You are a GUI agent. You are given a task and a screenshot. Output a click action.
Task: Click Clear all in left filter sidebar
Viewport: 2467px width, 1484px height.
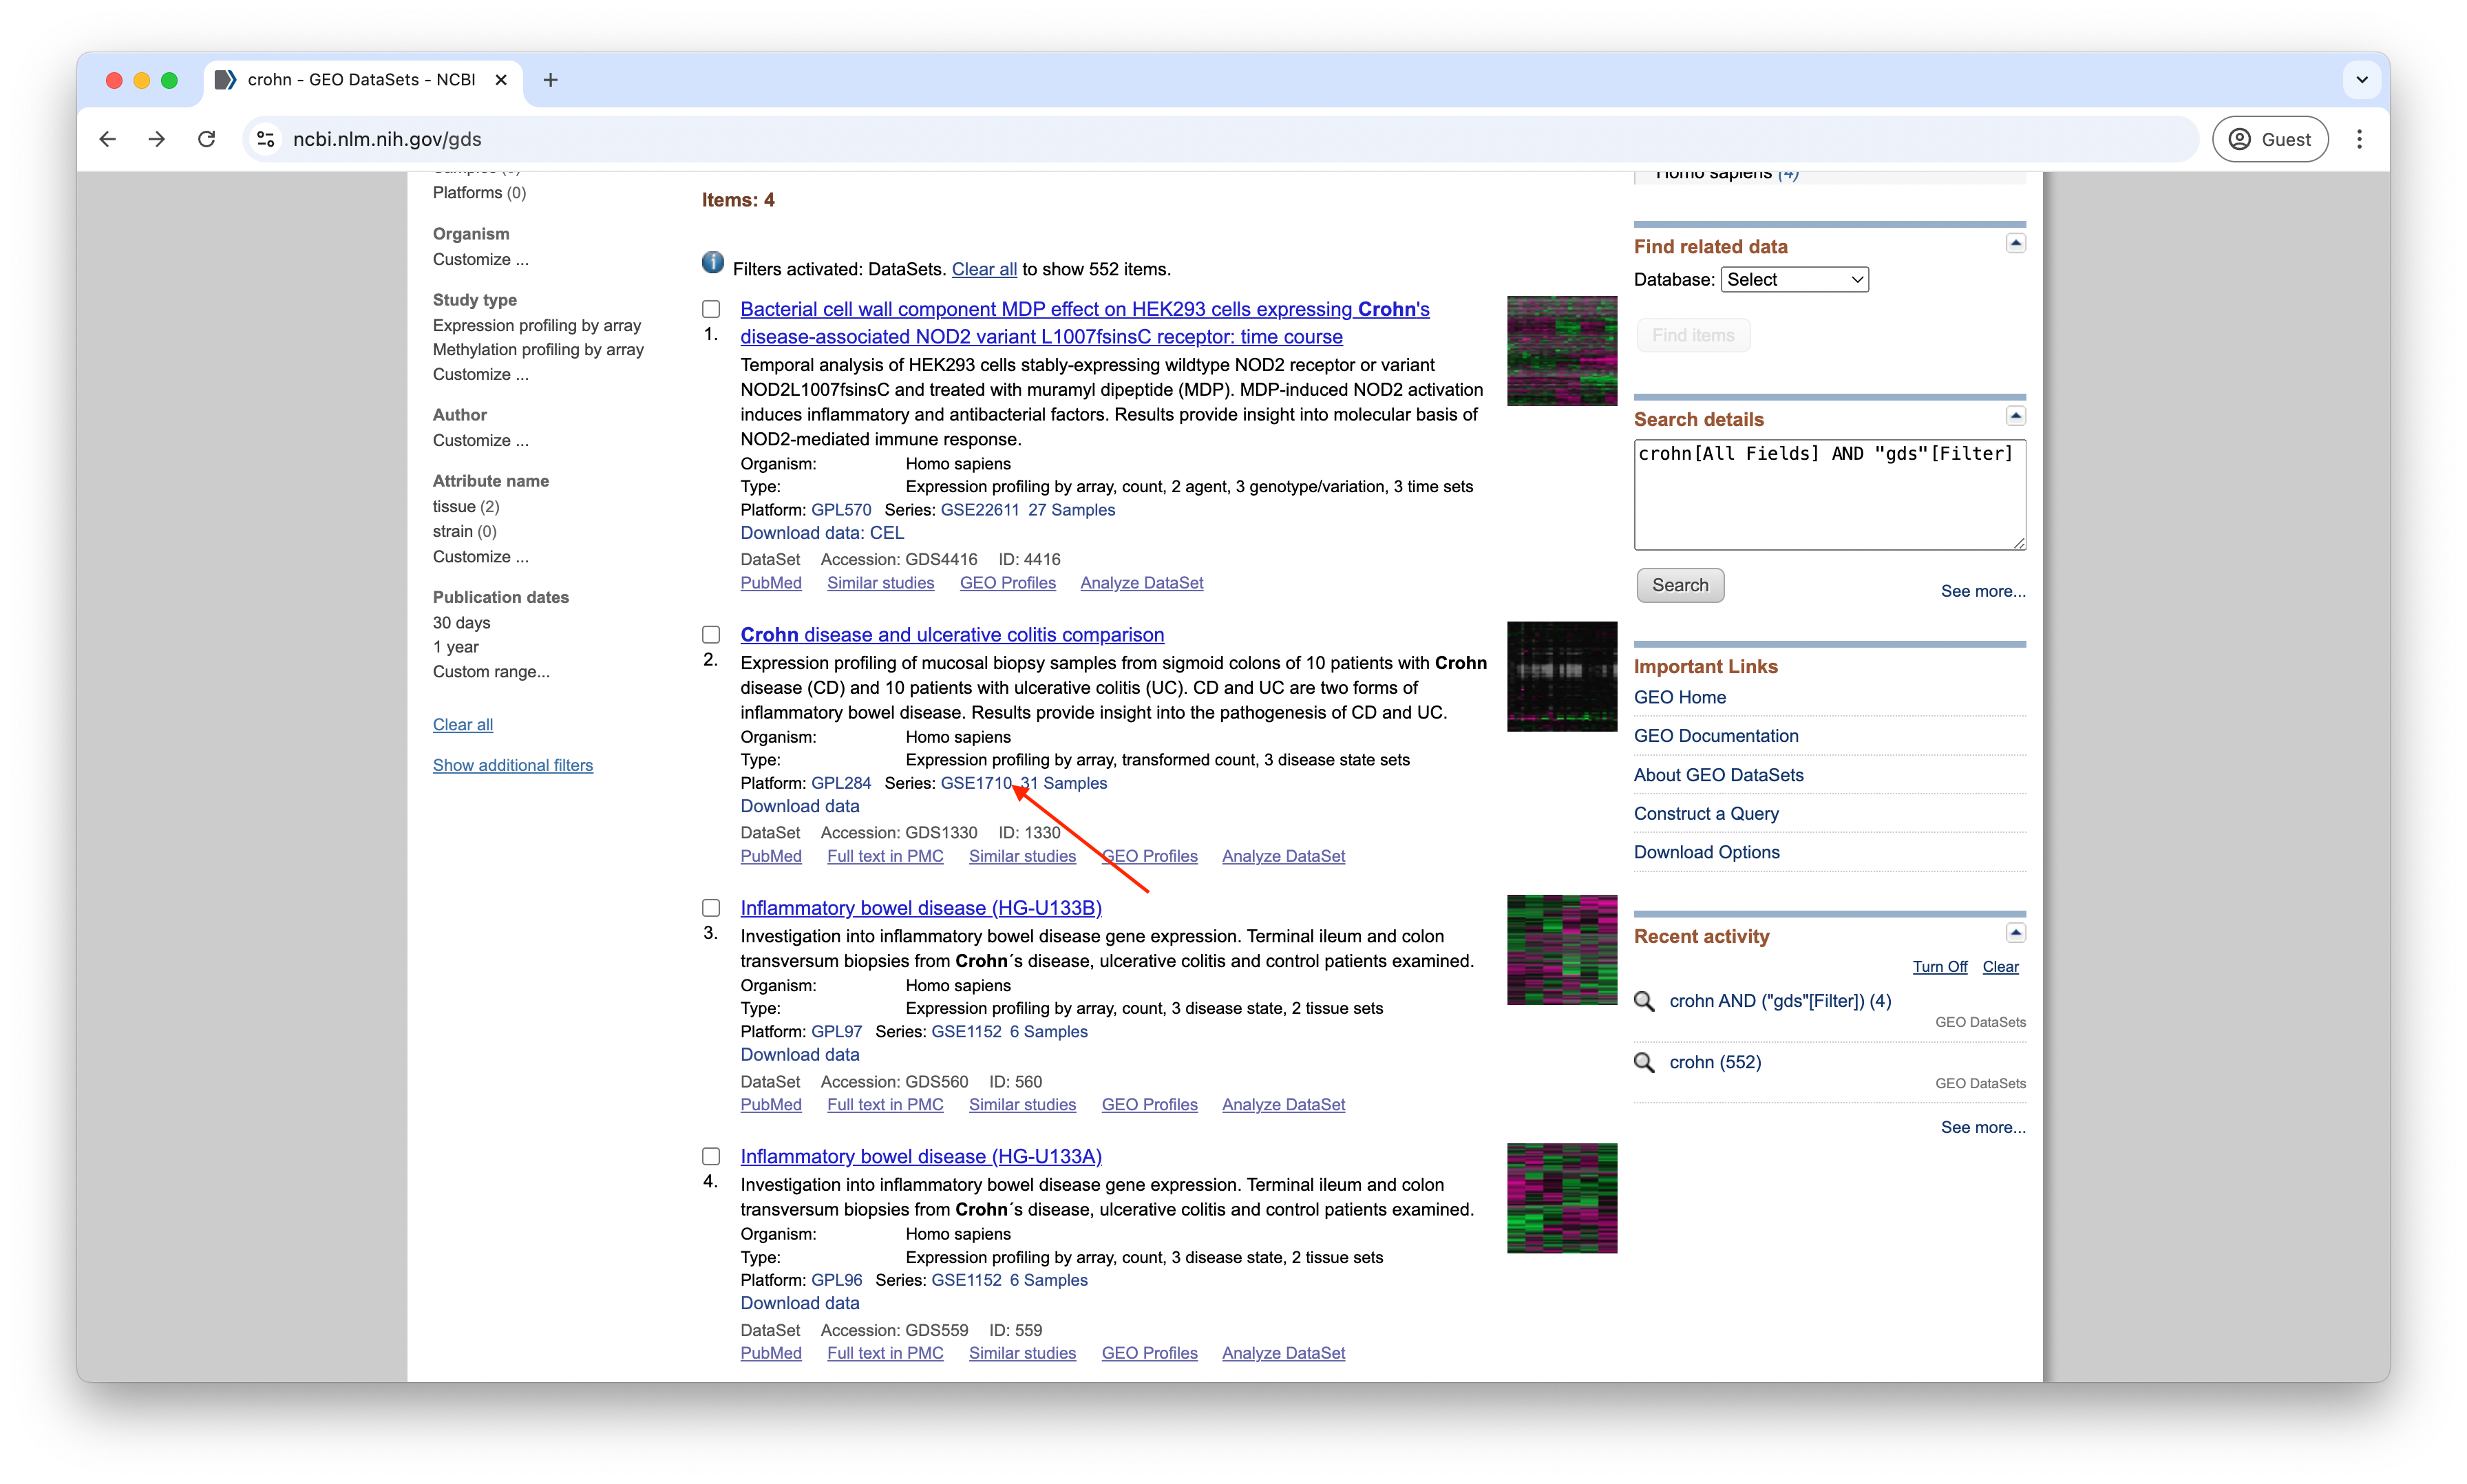(x=463, y=725)
